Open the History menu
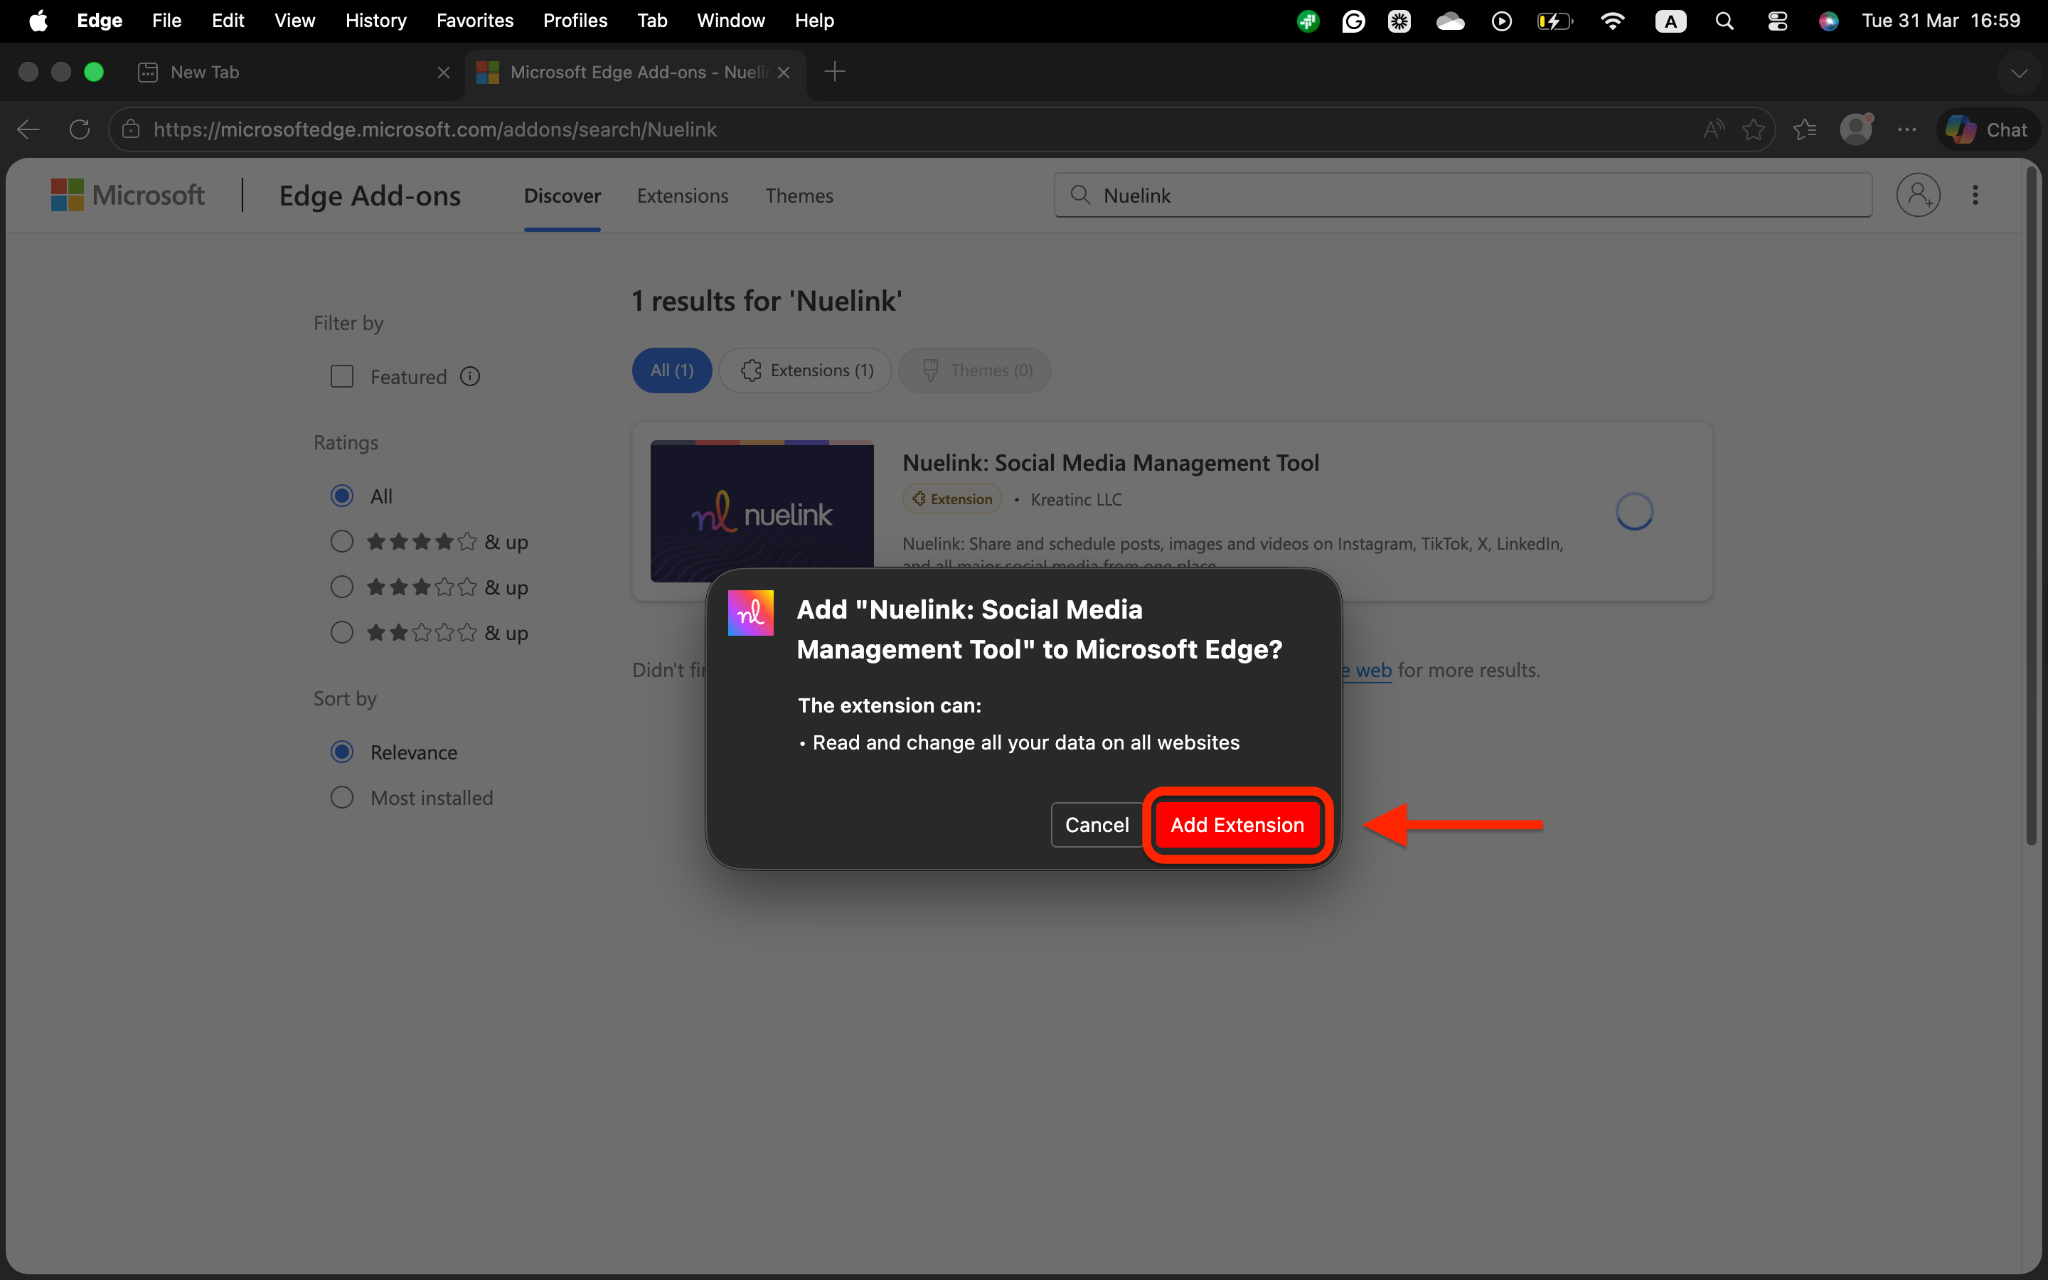 [x=375, y=21]
